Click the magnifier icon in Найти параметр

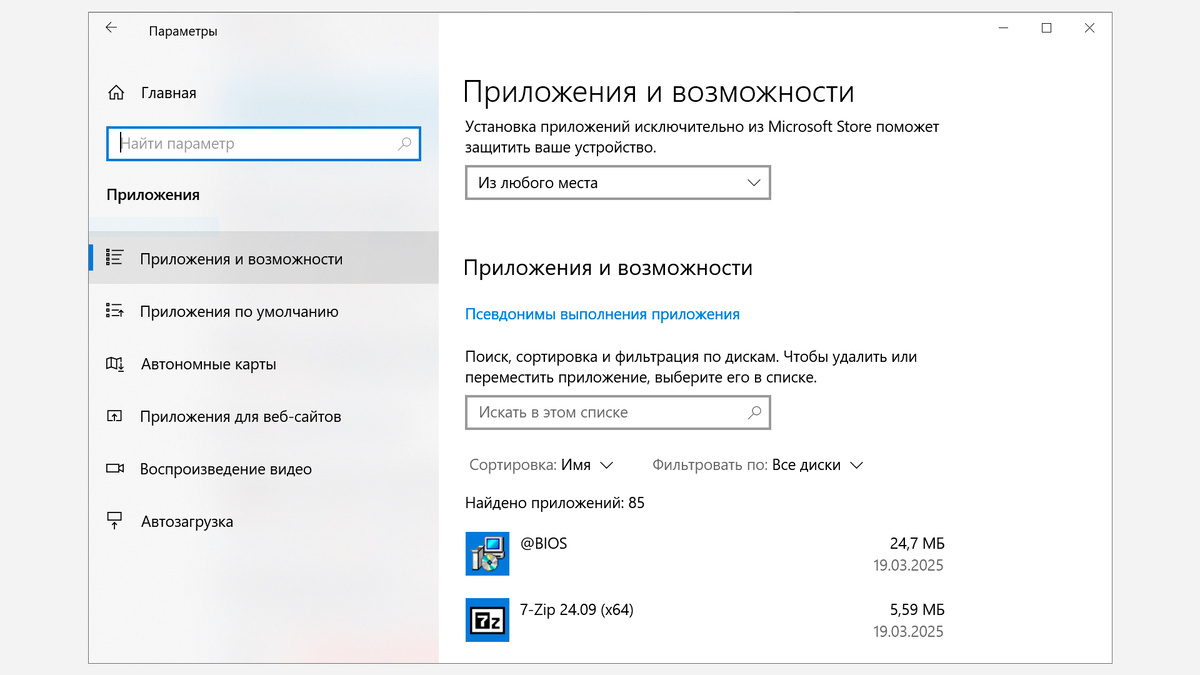405,143
